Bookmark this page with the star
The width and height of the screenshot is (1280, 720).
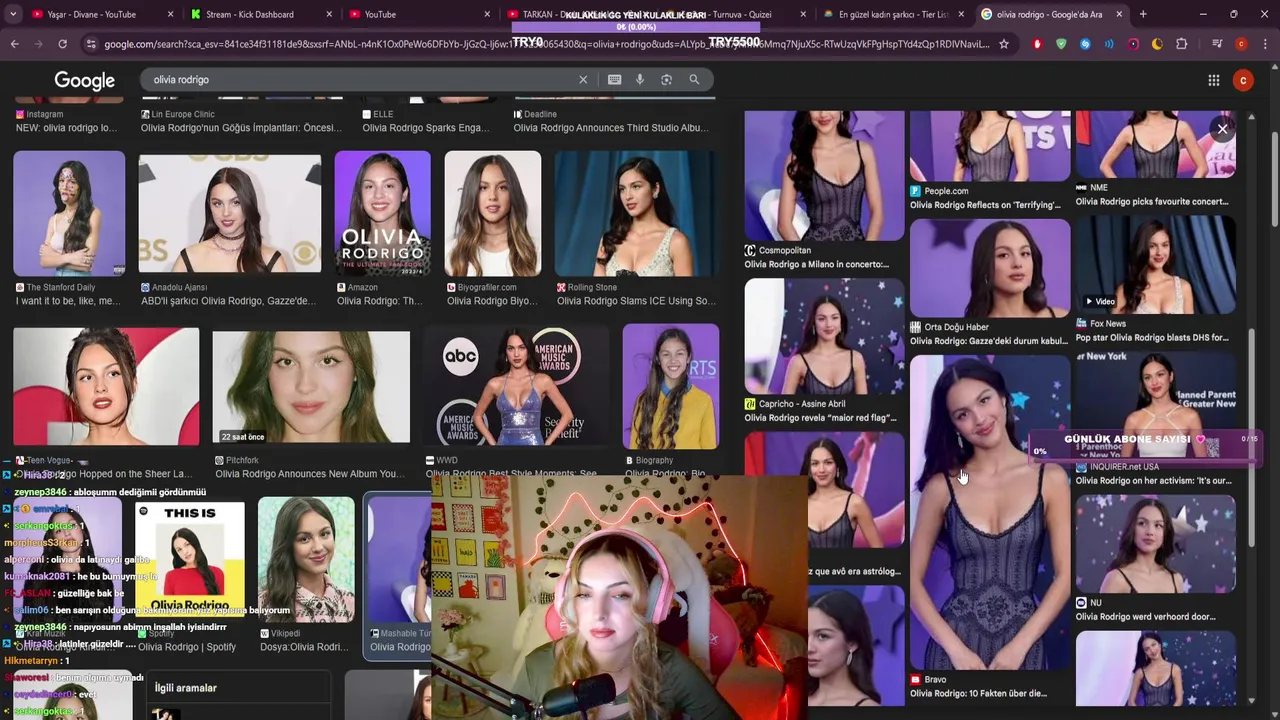1004,44
